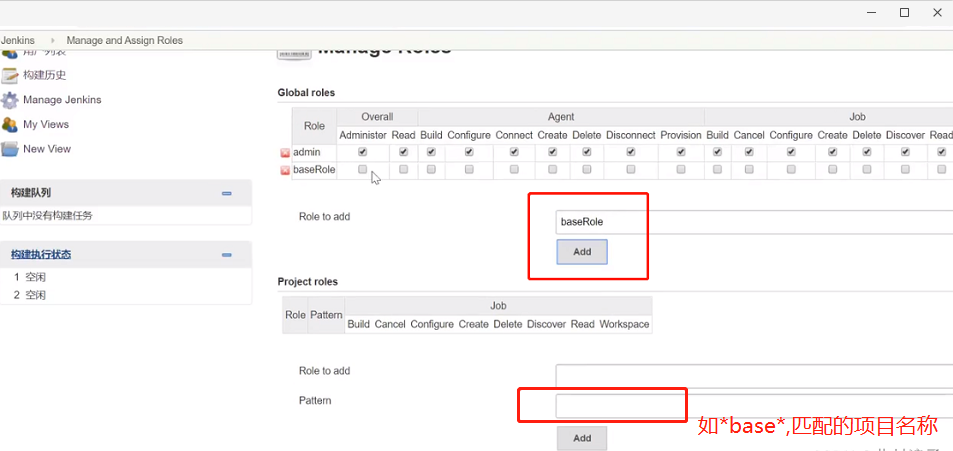Viewport: 953px width, 451px height.
Task: Maximize the browser window
Action: coord(904,13)
